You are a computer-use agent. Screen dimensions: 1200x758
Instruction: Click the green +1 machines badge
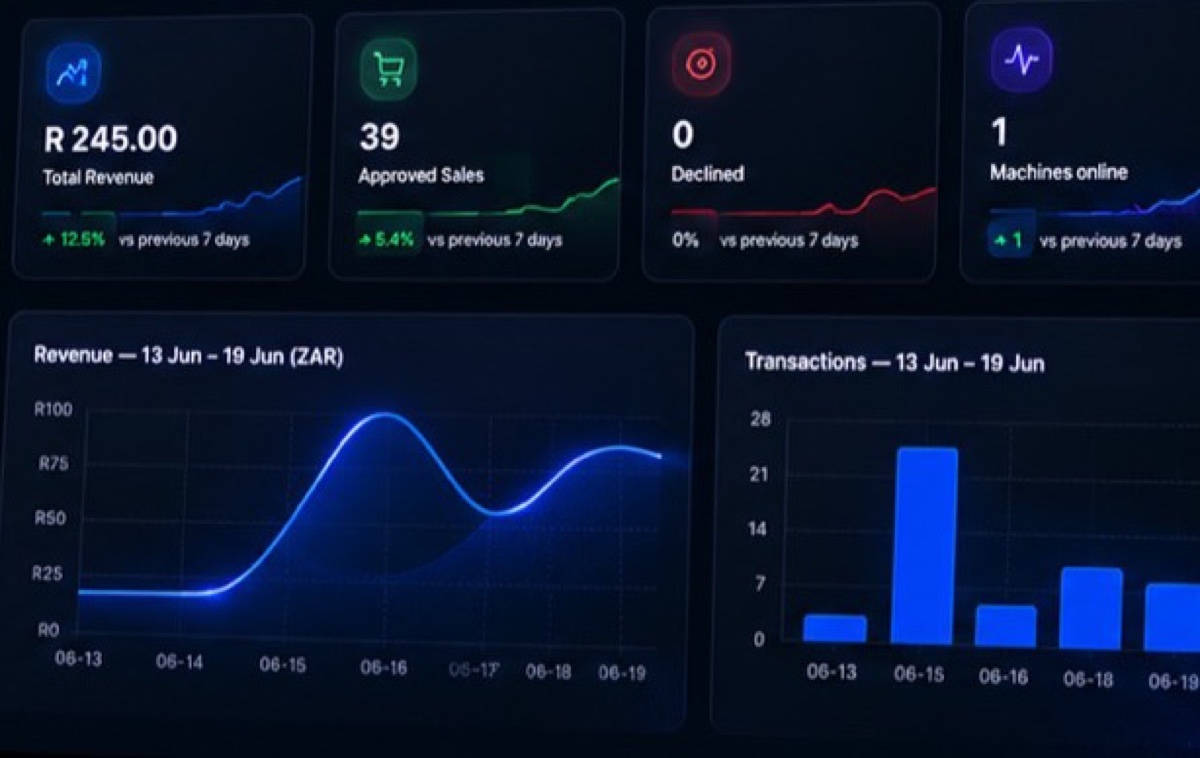coord(1010,241)
